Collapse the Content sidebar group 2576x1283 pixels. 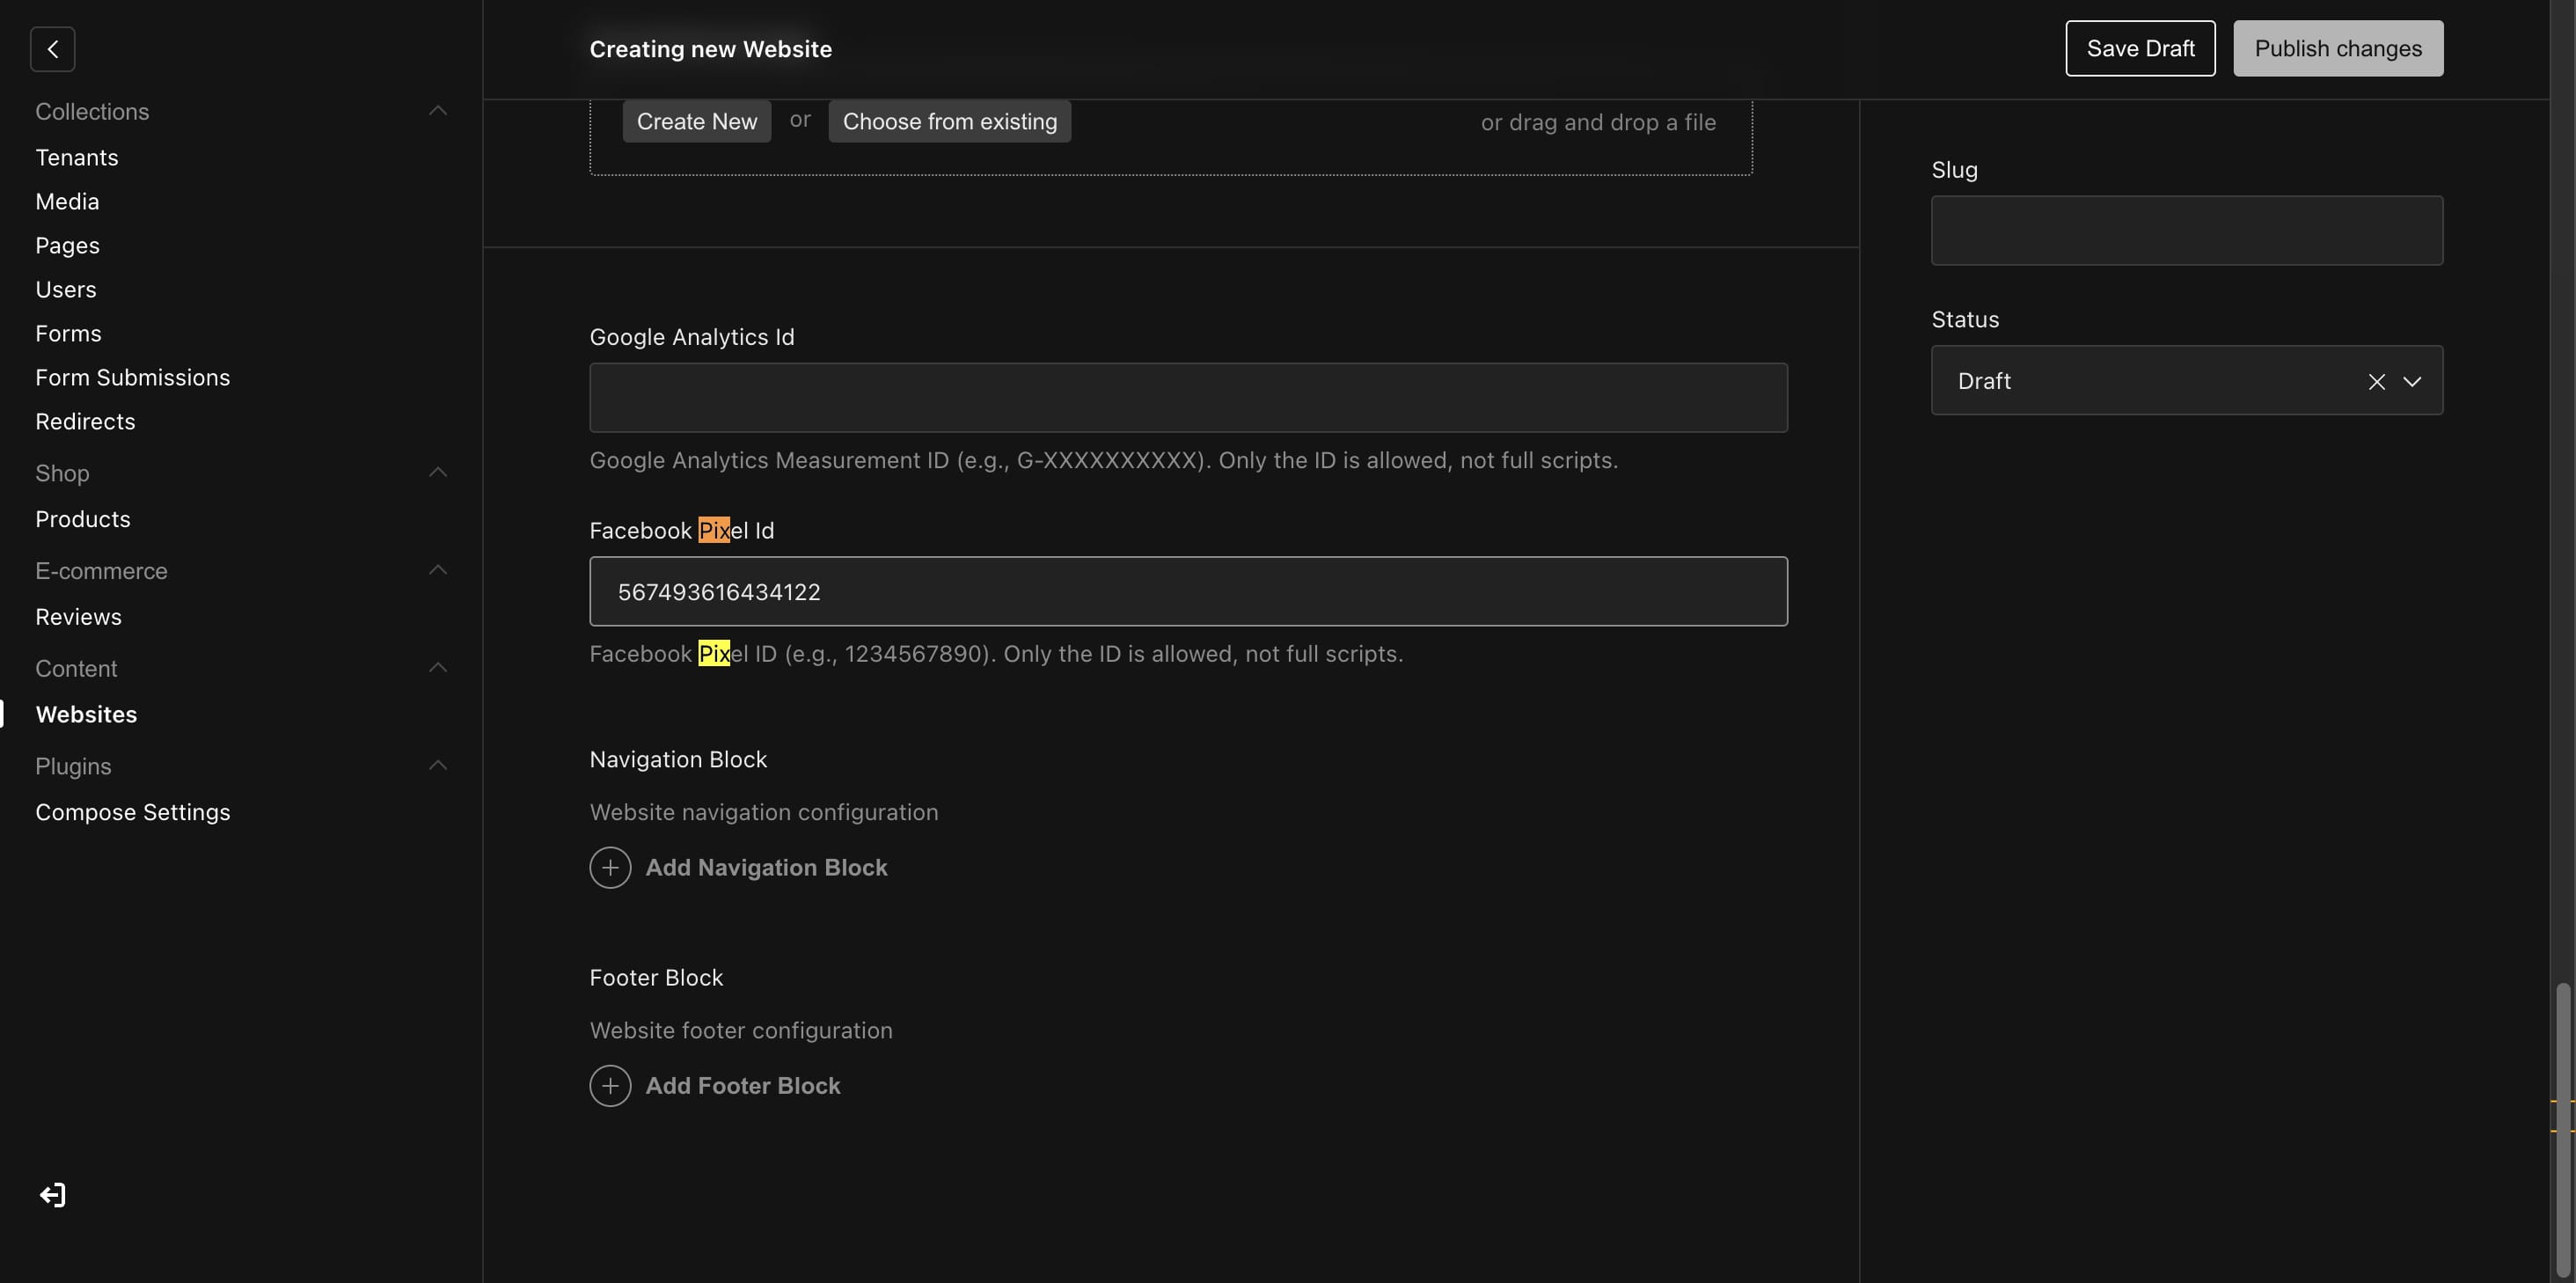point(437,668)
